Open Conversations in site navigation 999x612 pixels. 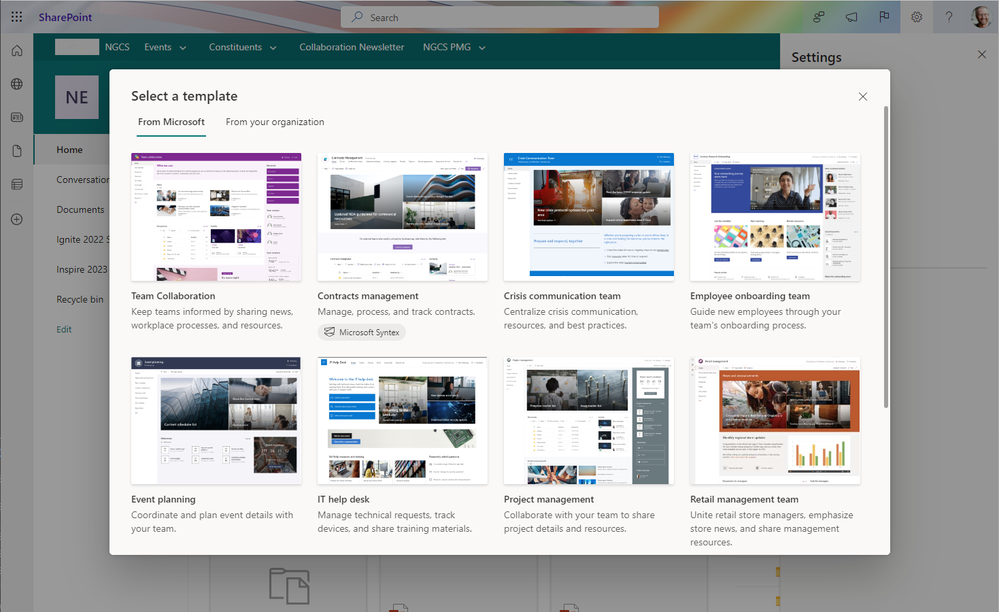(83, 180)
